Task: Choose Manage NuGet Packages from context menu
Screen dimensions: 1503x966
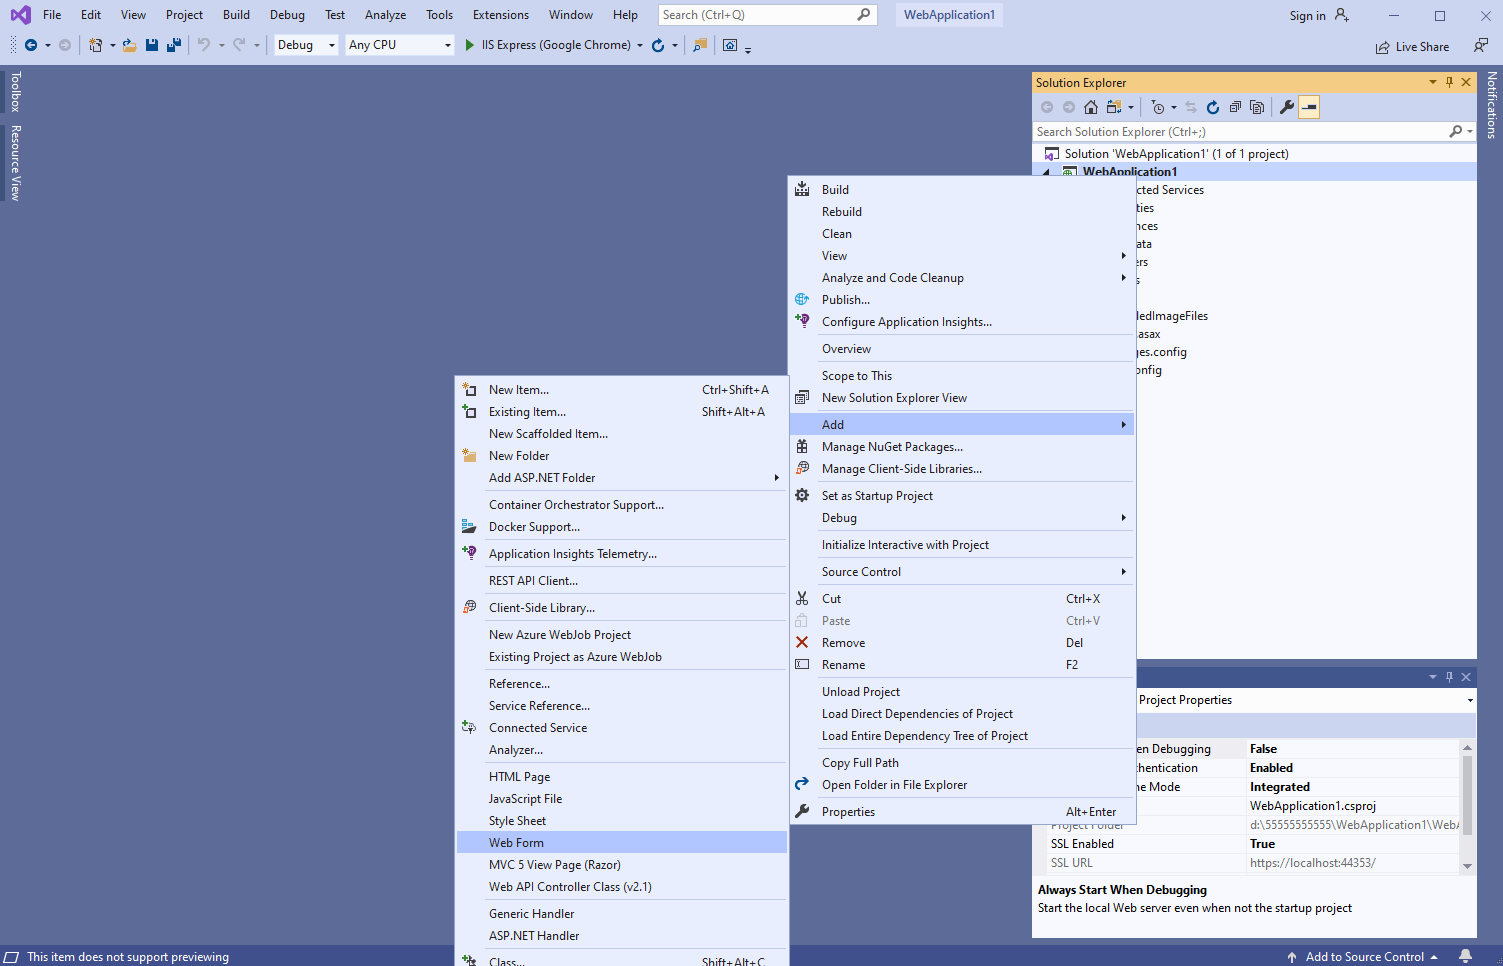Action: 892,447
